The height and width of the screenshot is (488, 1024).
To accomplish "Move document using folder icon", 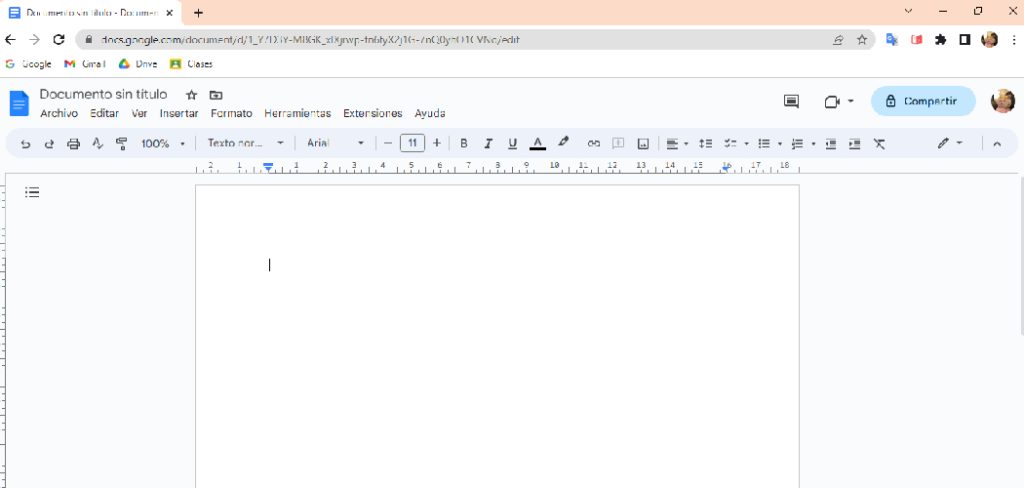I will click(216, 95).
